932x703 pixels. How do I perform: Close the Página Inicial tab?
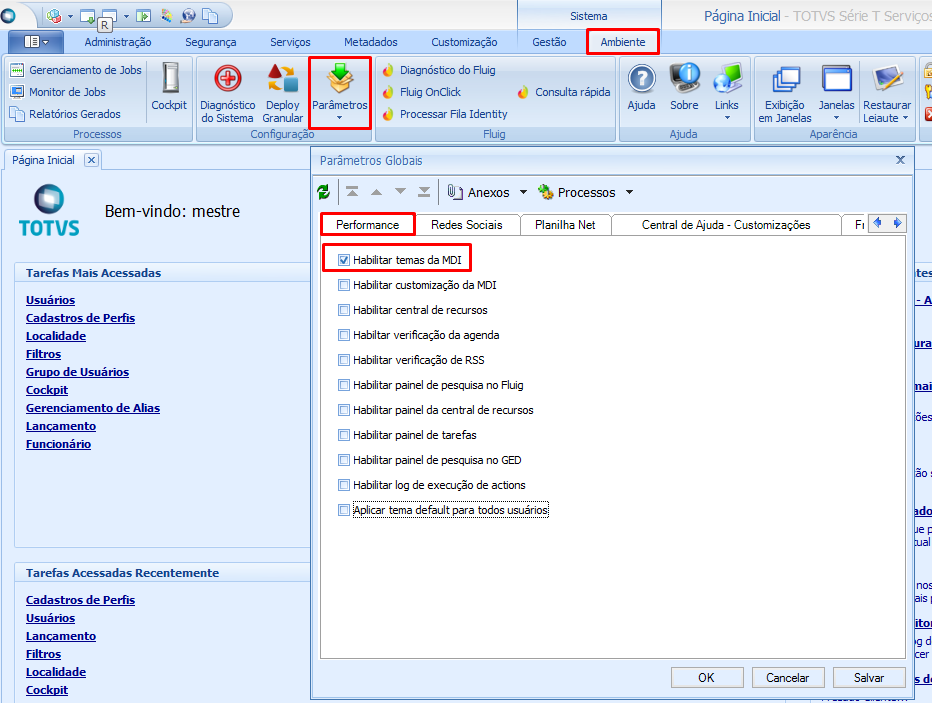91,160
